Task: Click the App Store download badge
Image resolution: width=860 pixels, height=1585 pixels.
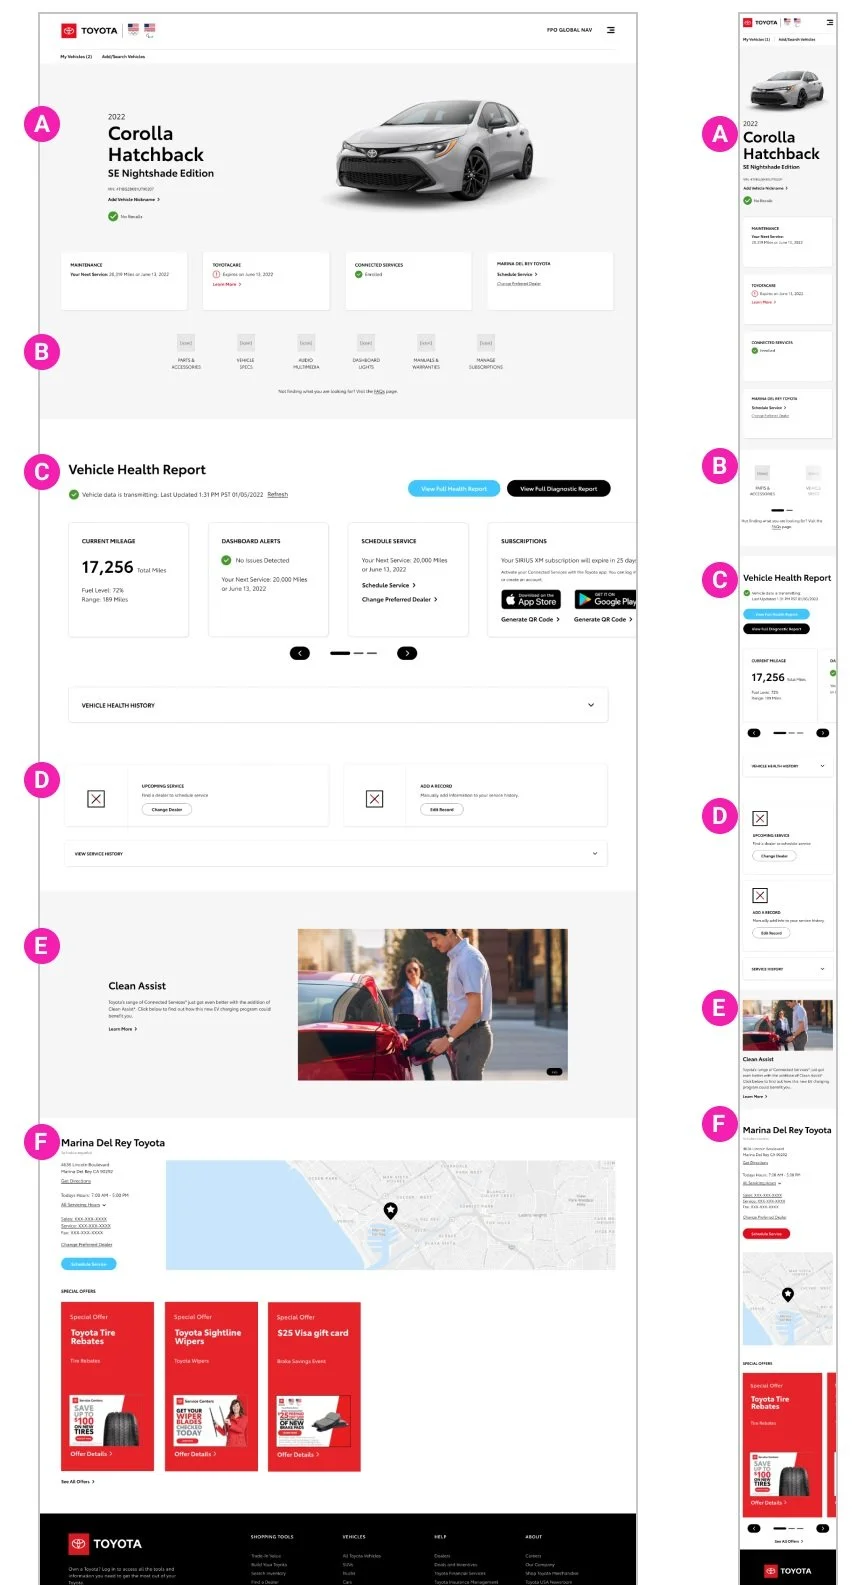Action: click(x=531, y=599)
